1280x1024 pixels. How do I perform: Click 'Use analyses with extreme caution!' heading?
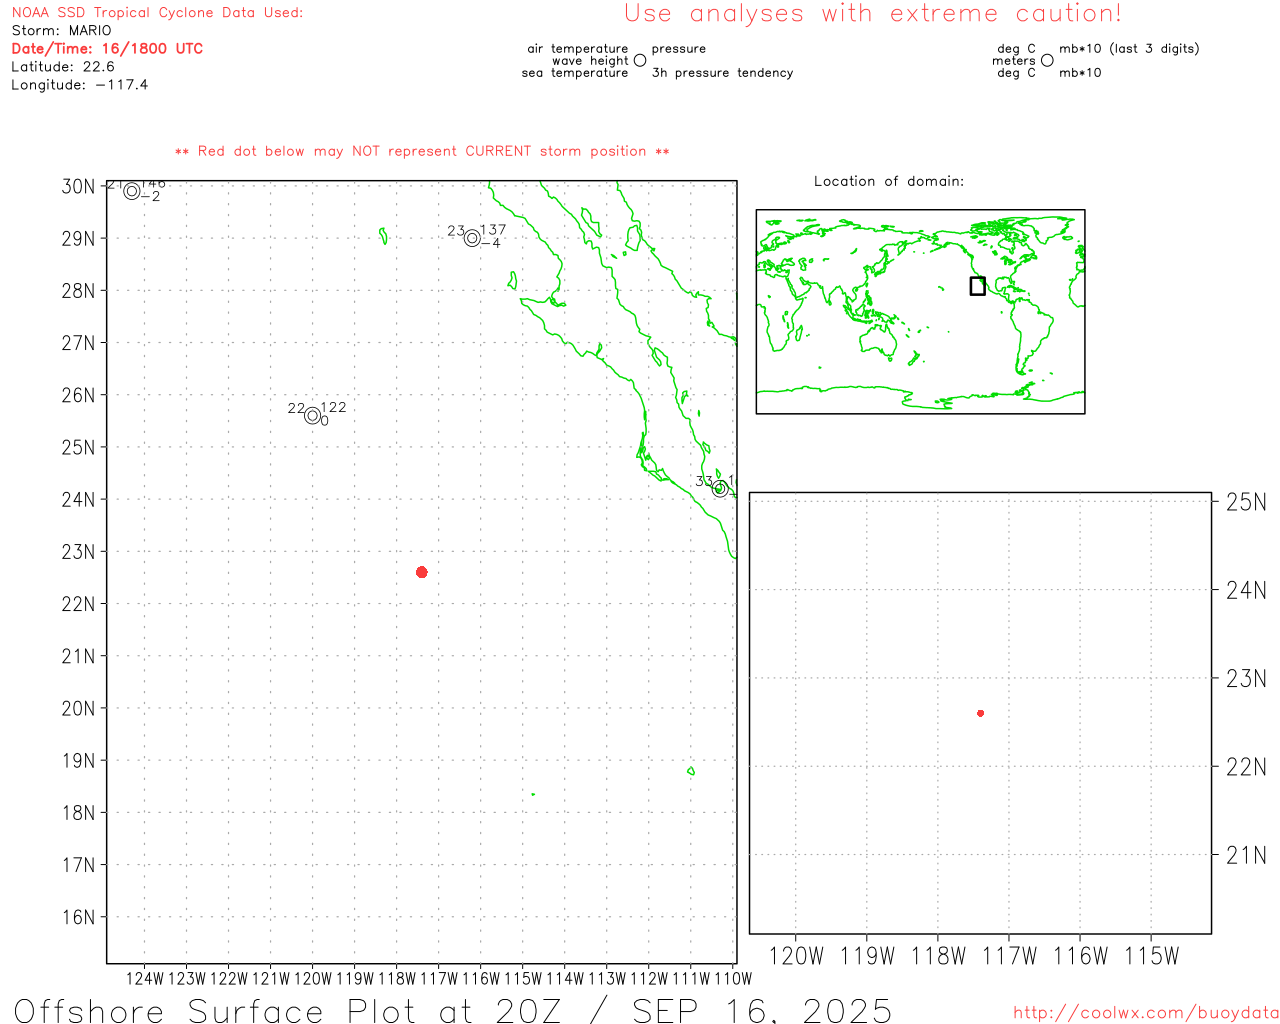pos(873,14)
